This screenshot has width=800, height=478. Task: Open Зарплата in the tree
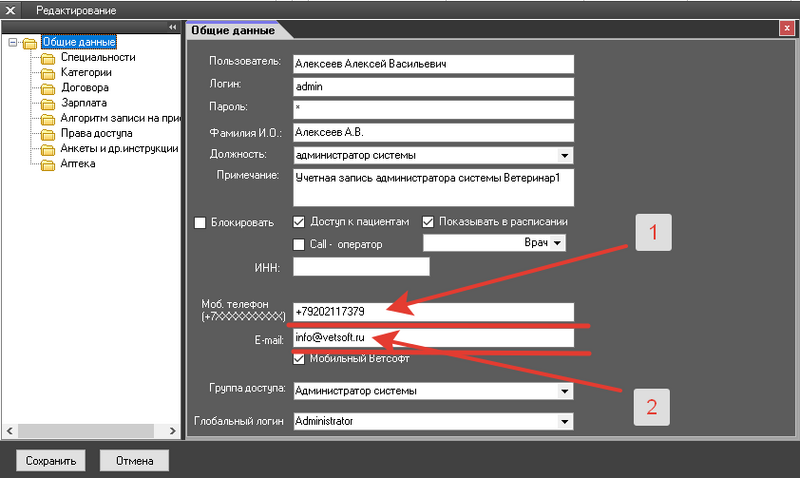(84, 103)
